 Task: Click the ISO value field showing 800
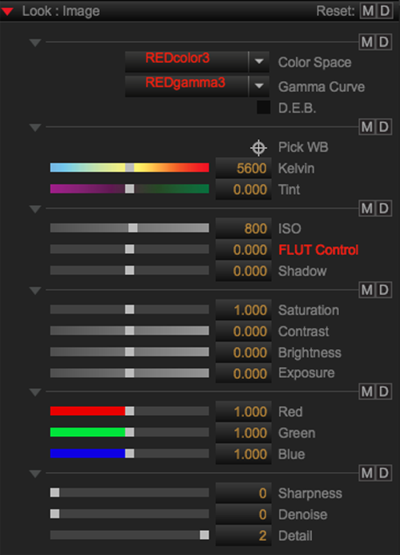coord(244,229)
